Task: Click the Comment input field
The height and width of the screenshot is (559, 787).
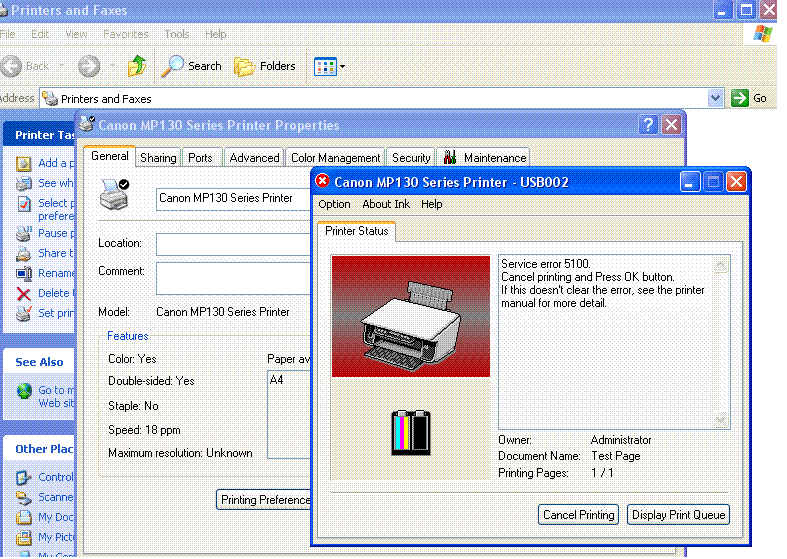Action: tap(233, 278)
